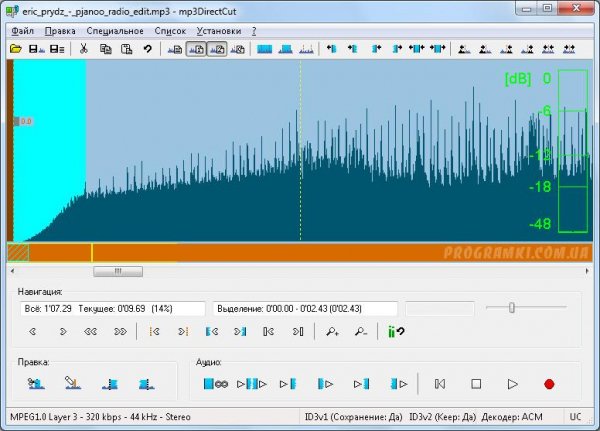This screenshot has width=600, height=431.
Task: Click the scrollbar right arrow below waveform
Action: (587, 271)
